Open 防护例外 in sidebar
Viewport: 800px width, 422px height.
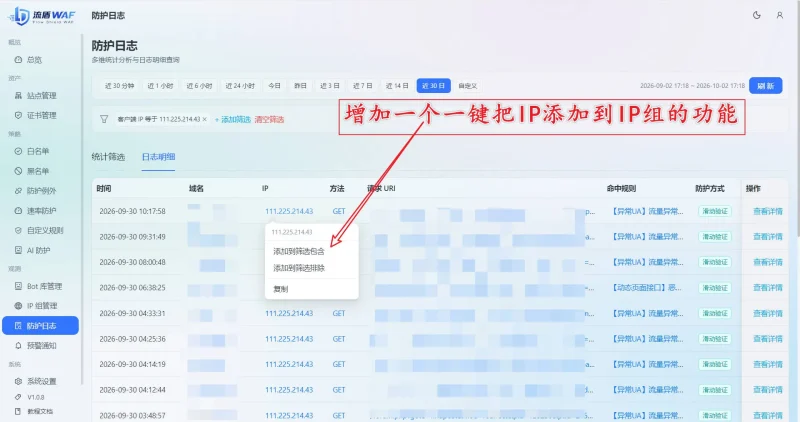click(x=41, y=191)
